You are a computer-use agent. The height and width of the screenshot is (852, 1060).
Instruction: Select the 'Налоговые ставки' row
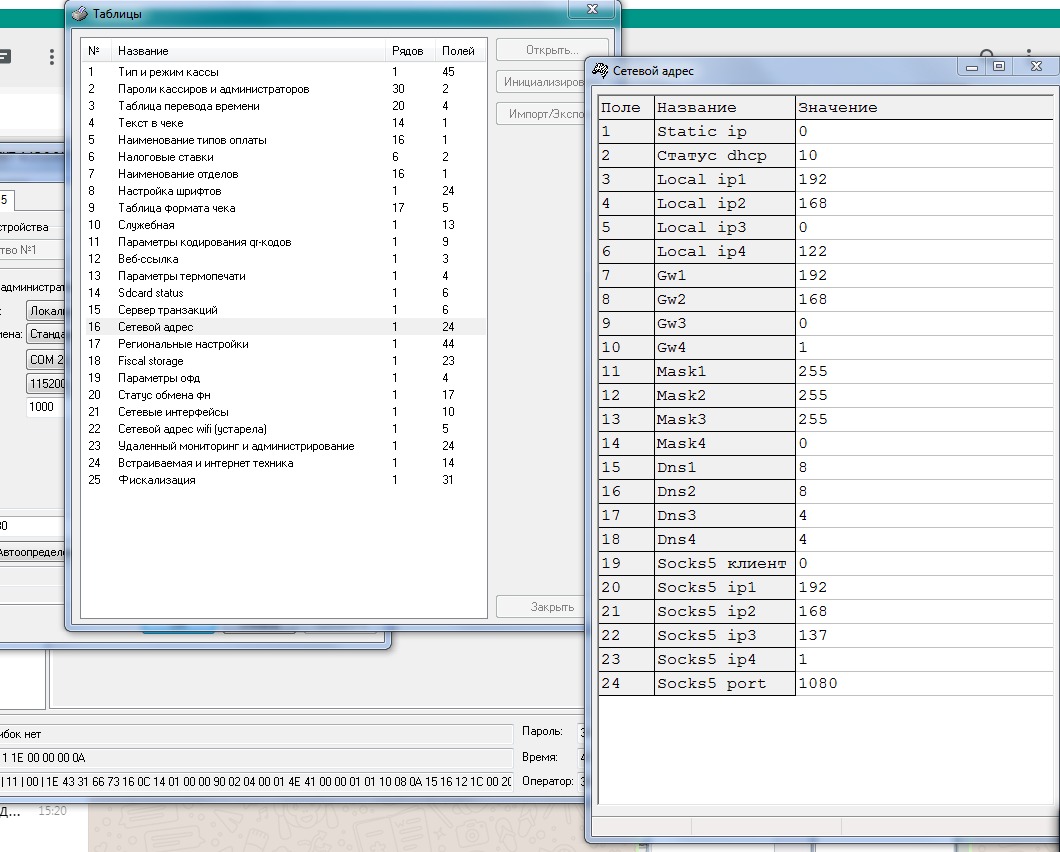(284, 157)
